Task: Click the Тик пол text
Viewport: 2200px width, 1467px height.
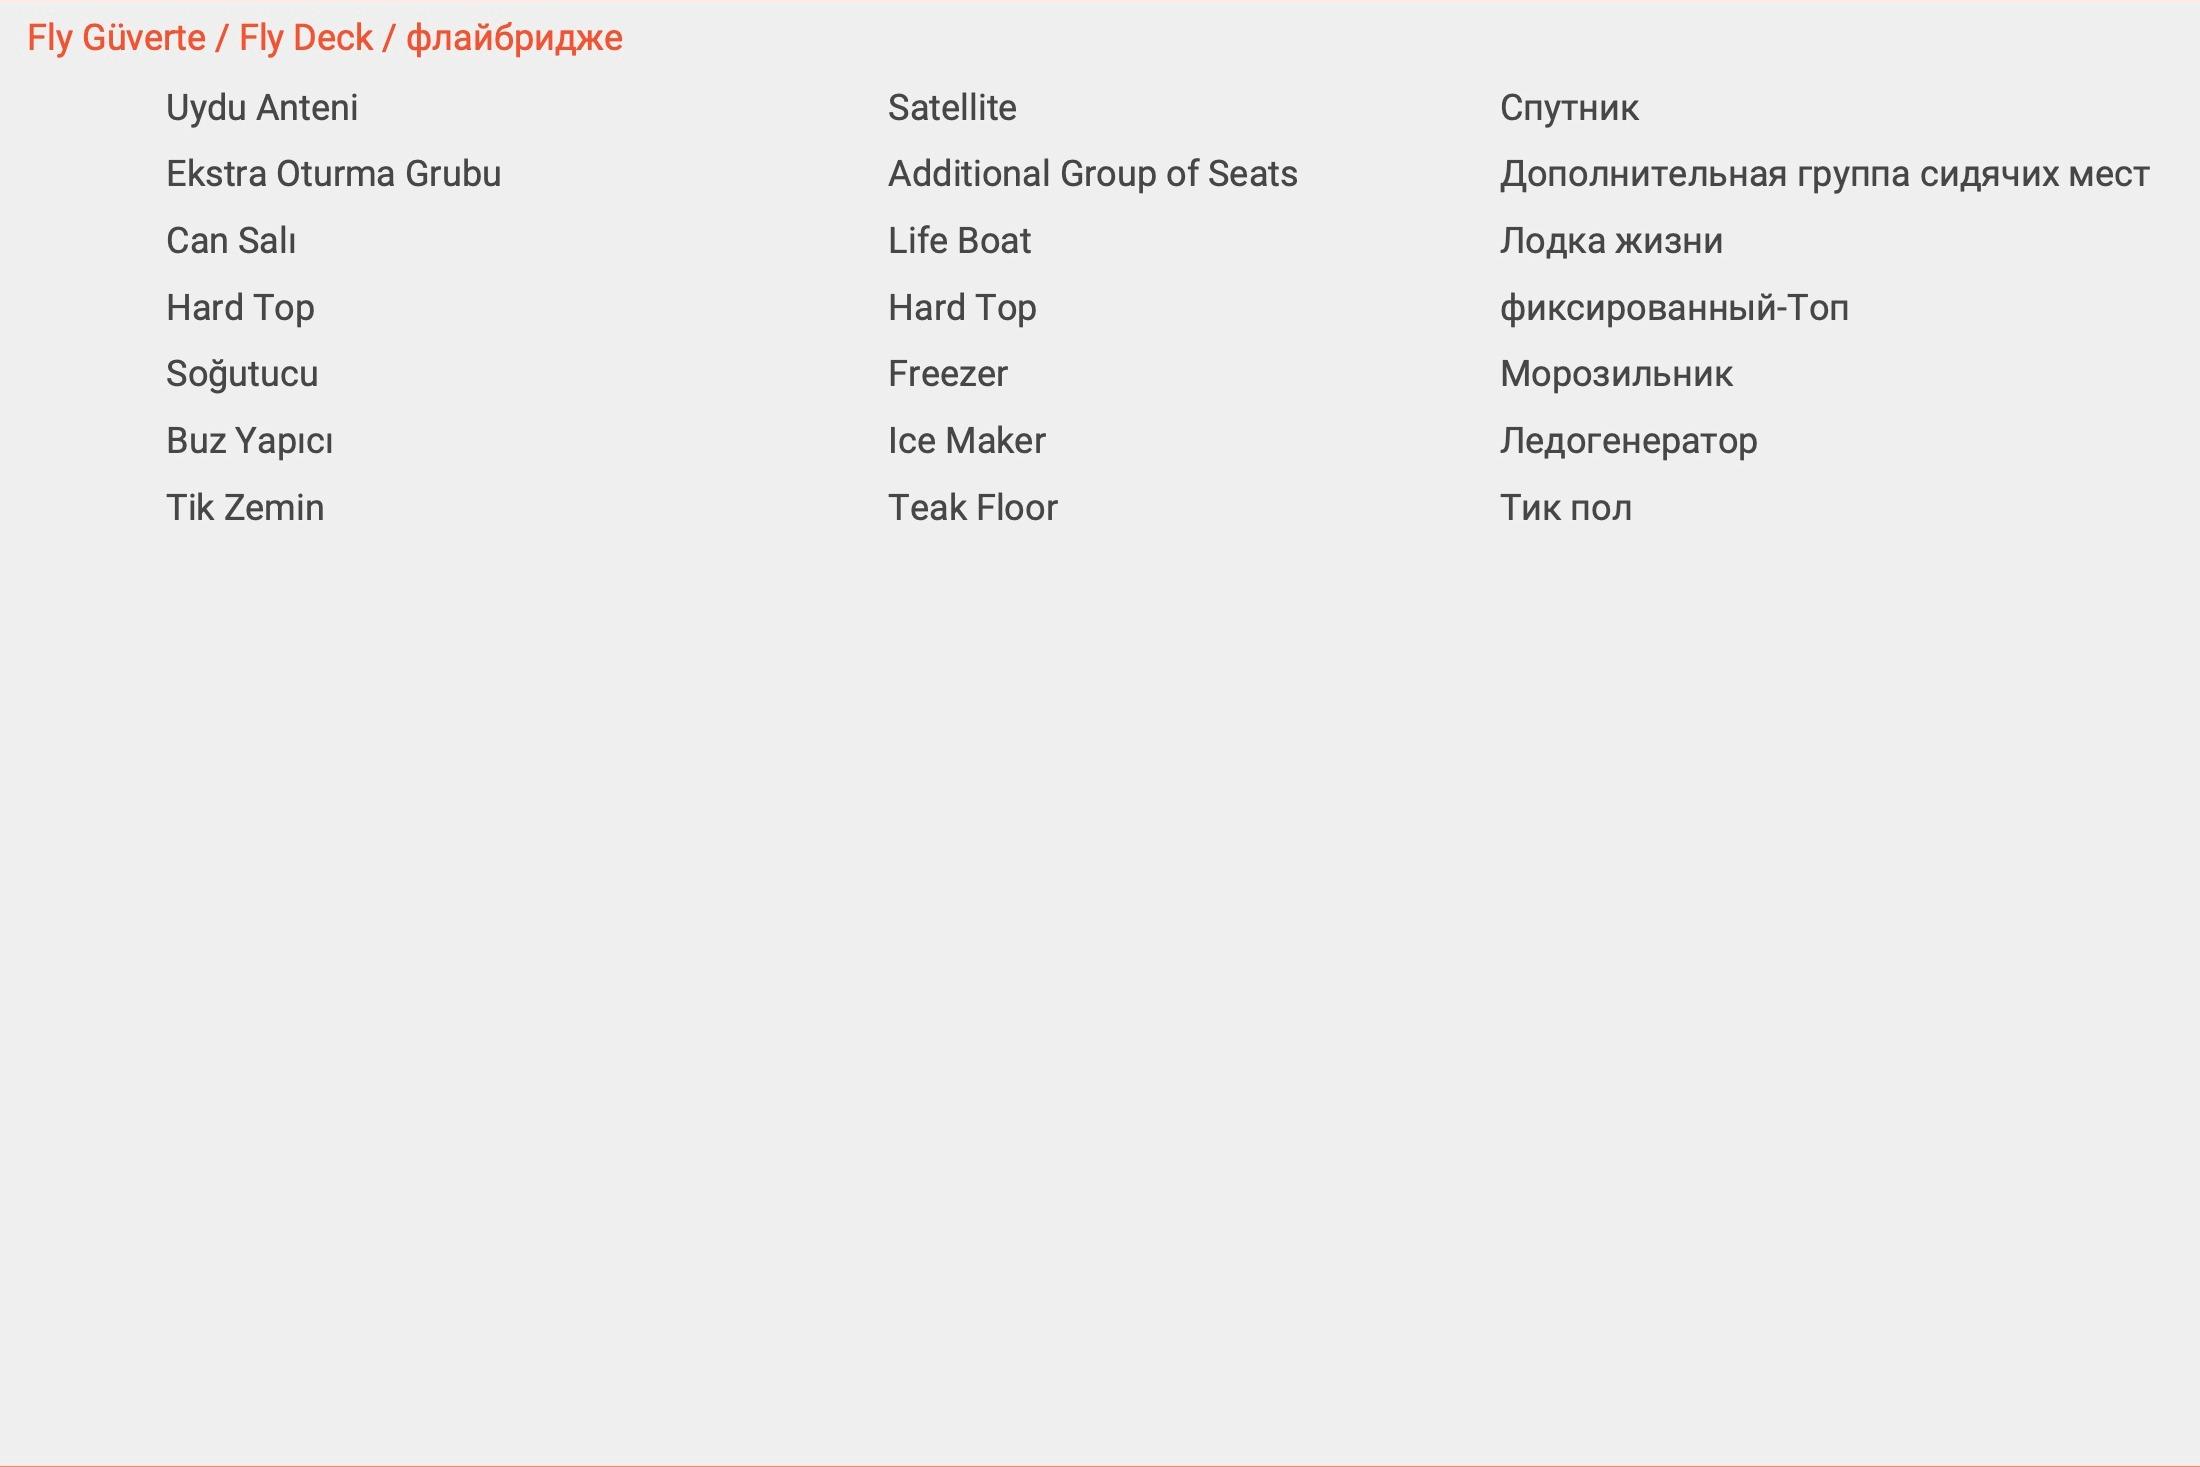Action: [x=1565, y=508]
